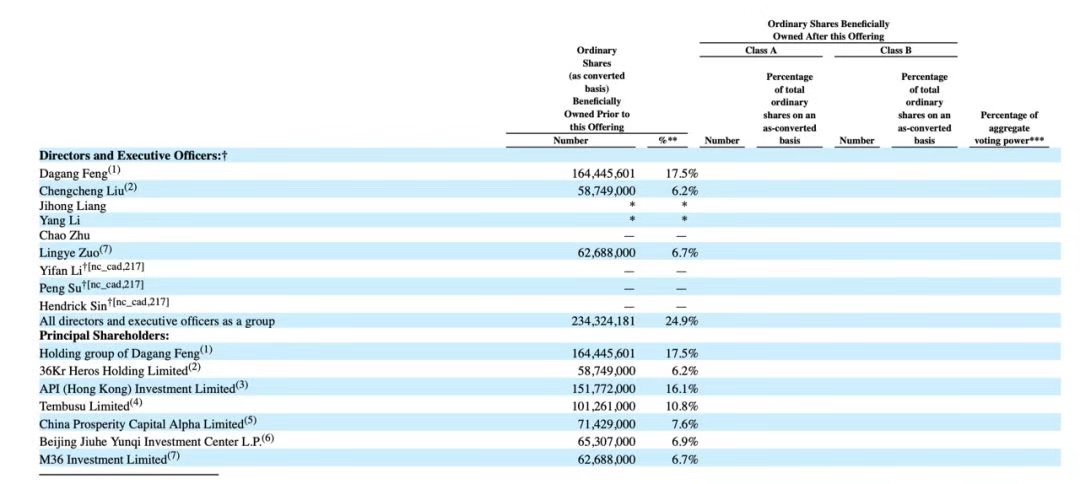The height and width of the screenshot is (484, 1080).
Task: Click 6.2% in the Chengcheng Liu row
Action: [685, 190]
